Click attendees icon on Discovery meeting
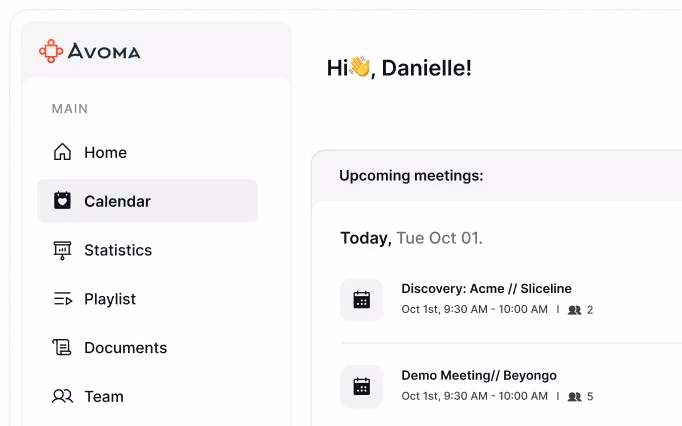This screenshot has width=682, height=426. tap(574, 310)
